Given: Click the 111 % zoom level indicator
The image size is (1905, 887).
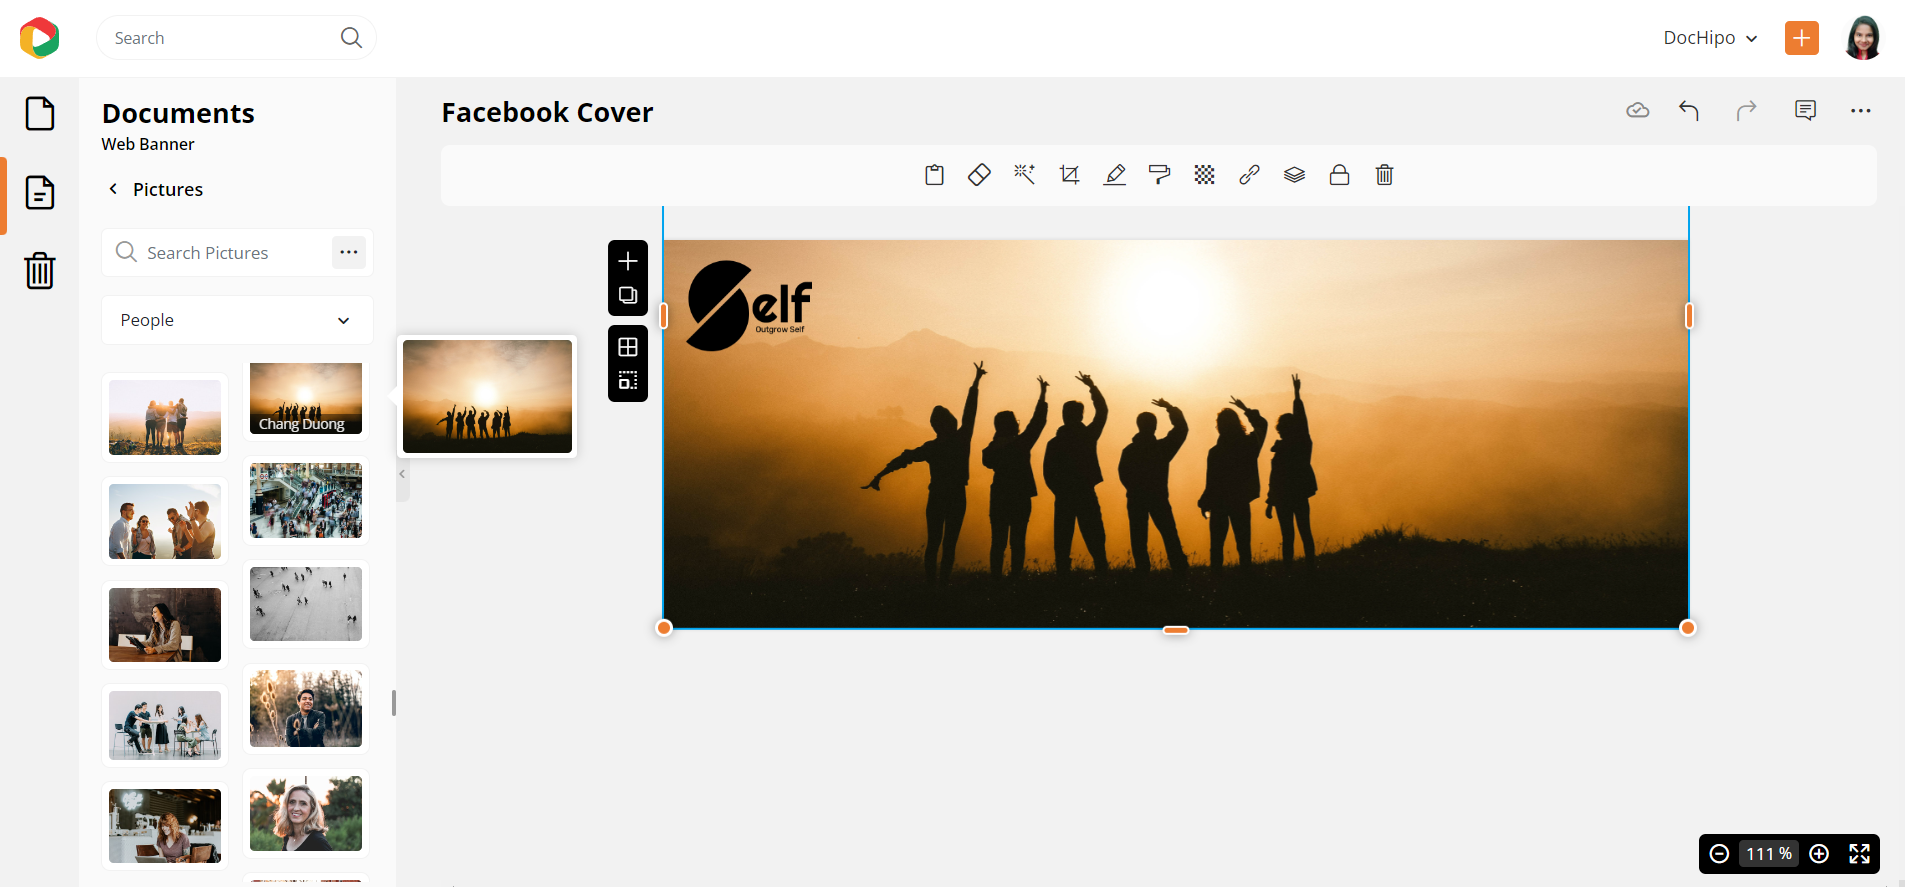Looking at the screenshot, I should point(1768,853).
